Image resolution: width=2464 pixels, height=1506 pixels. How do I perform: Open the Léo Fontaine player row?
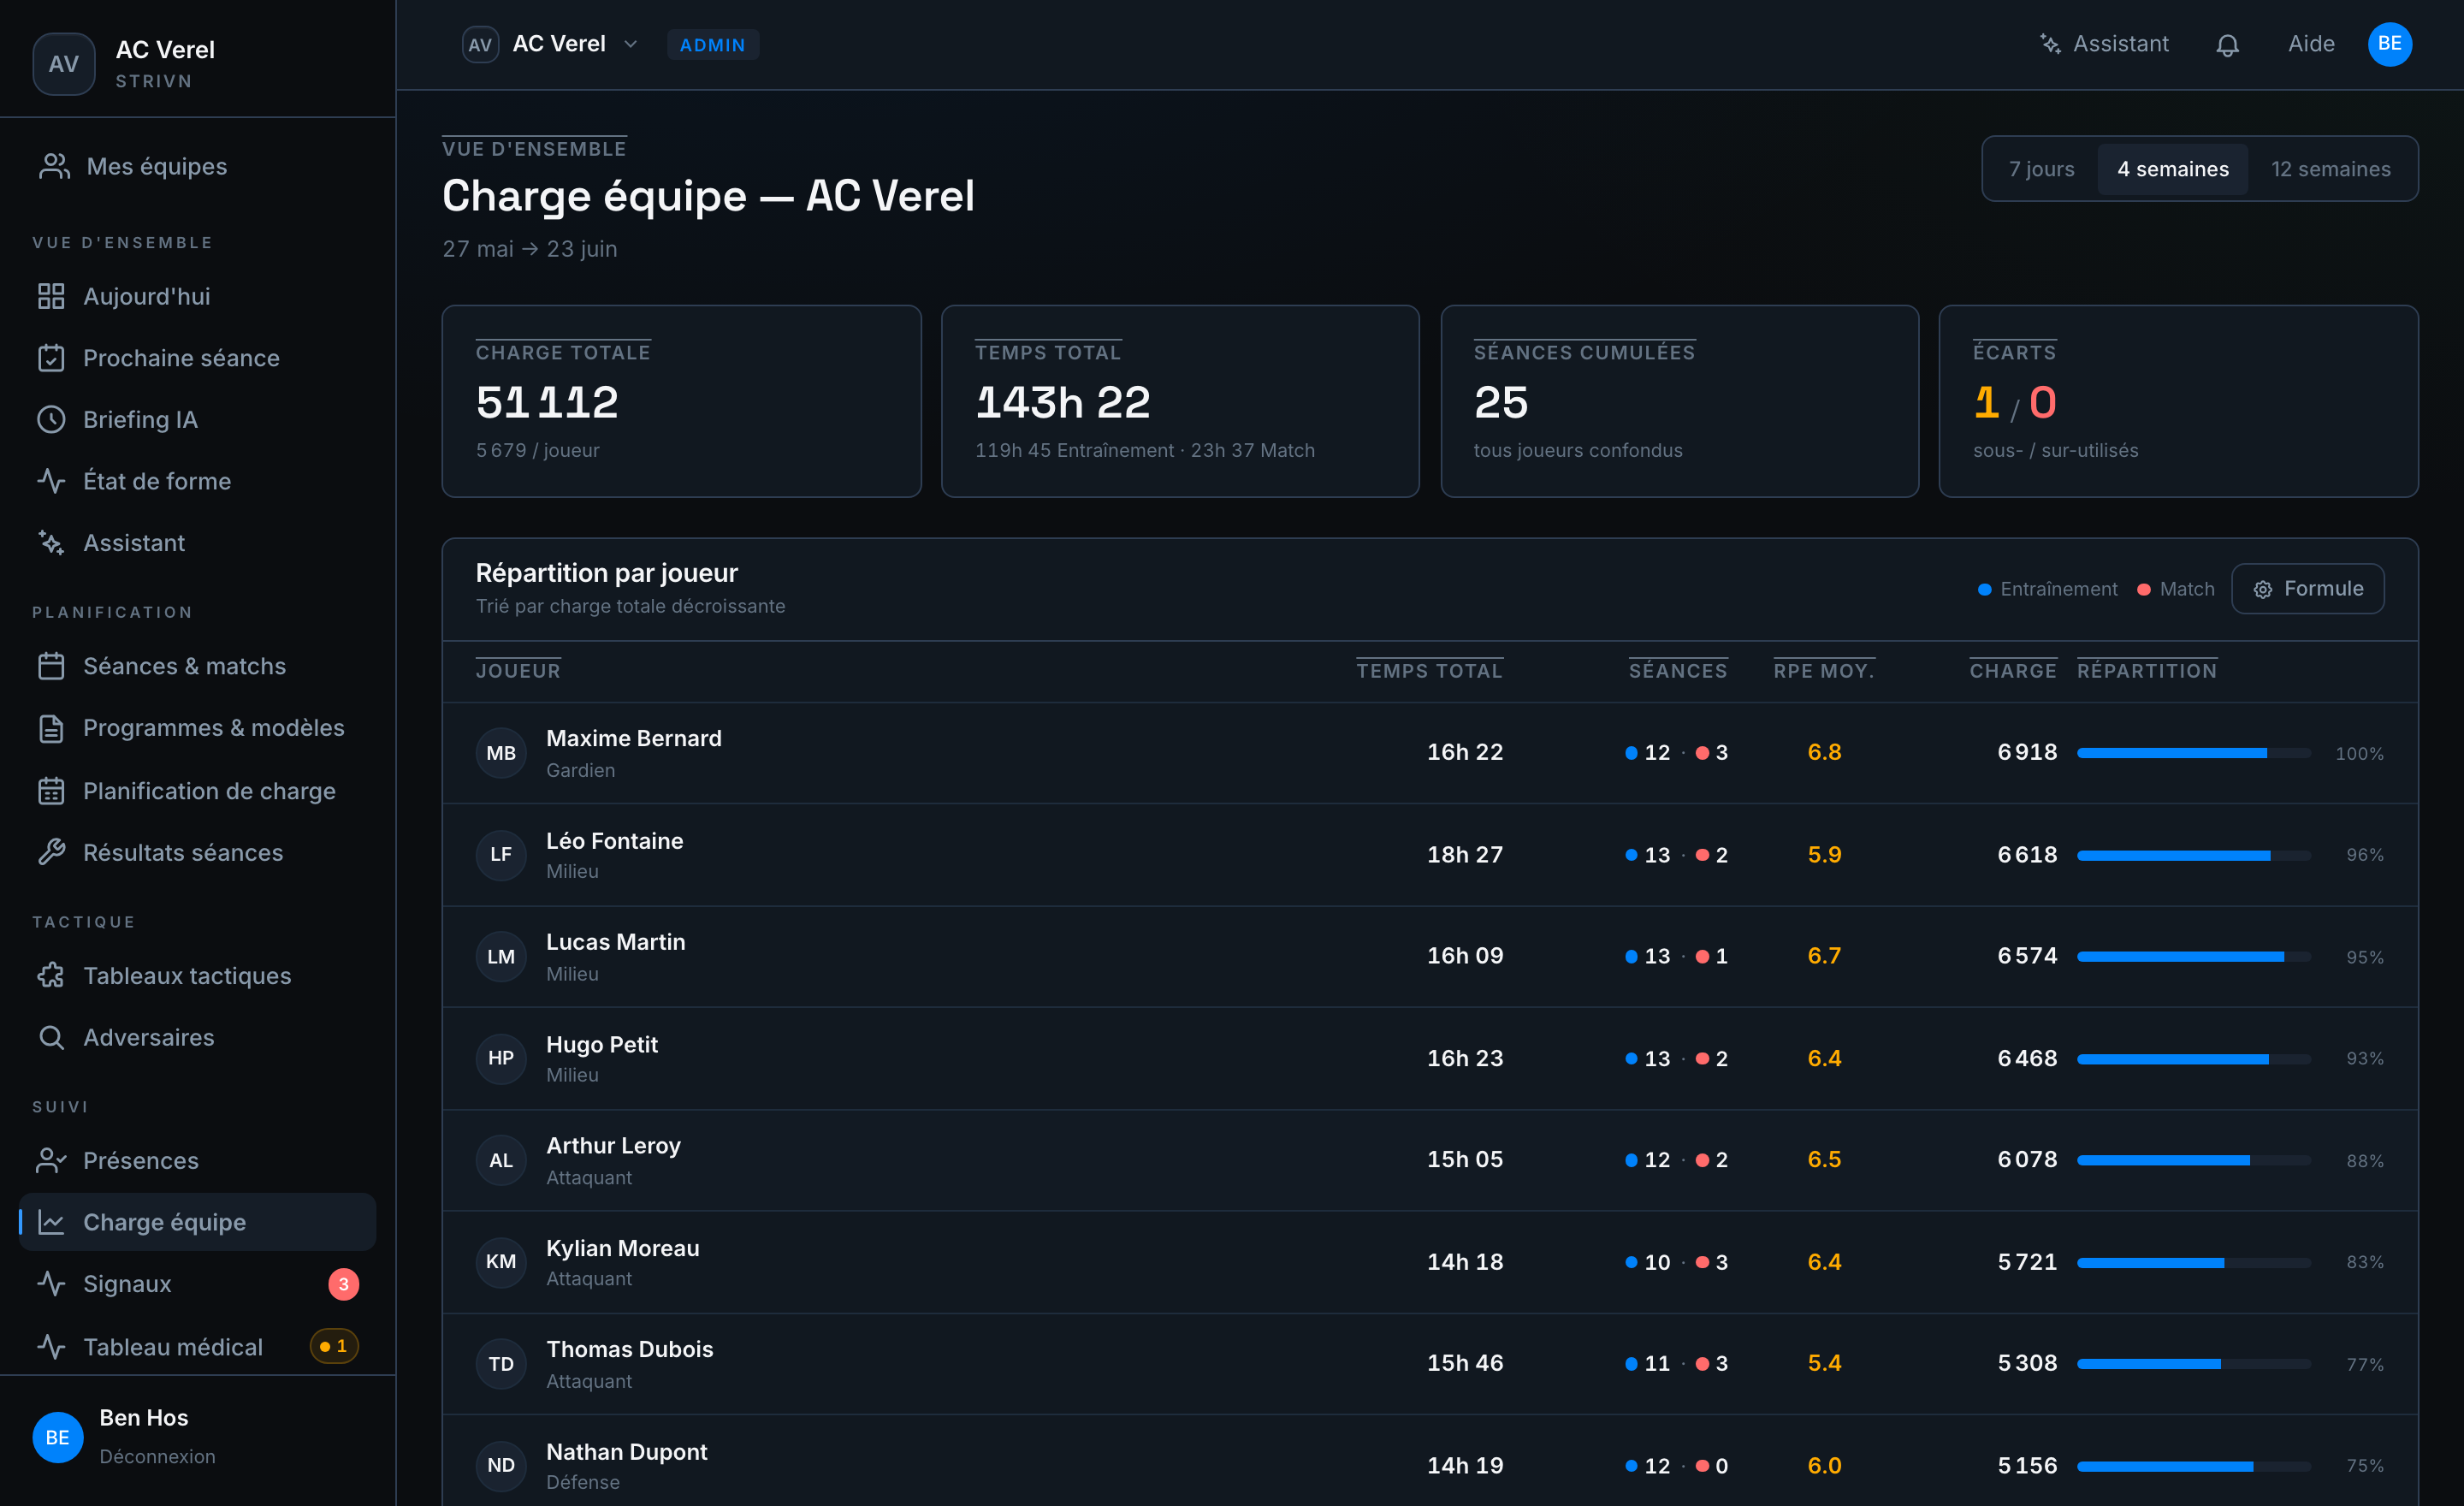1430,856
